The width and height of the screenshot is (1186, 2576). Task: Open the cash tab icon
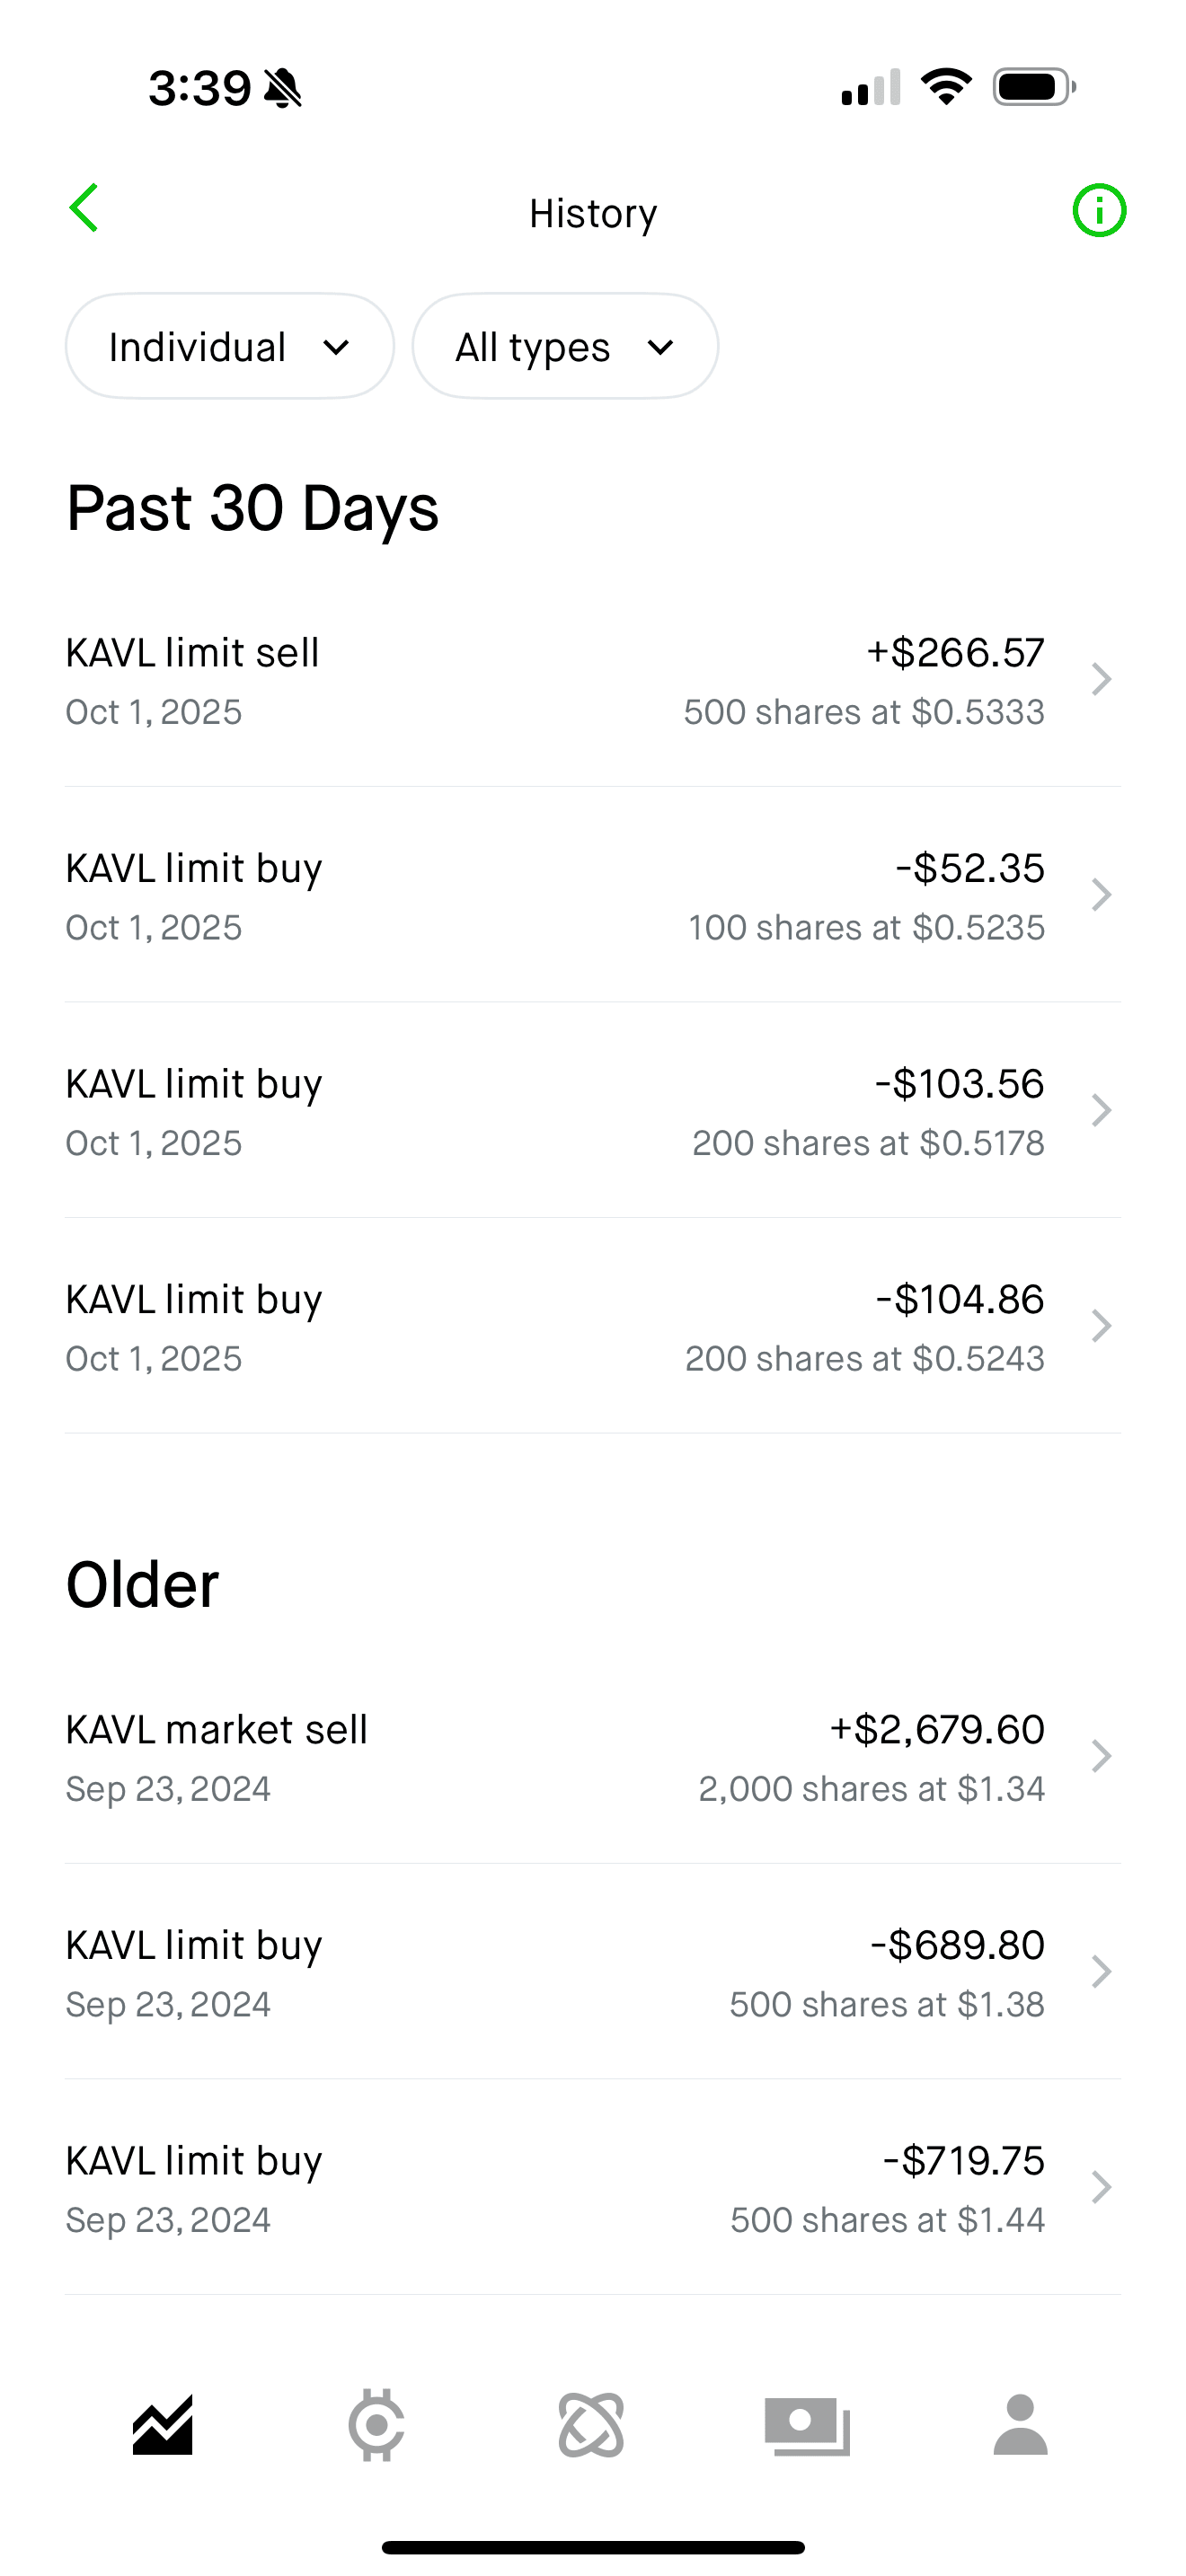807,2426
